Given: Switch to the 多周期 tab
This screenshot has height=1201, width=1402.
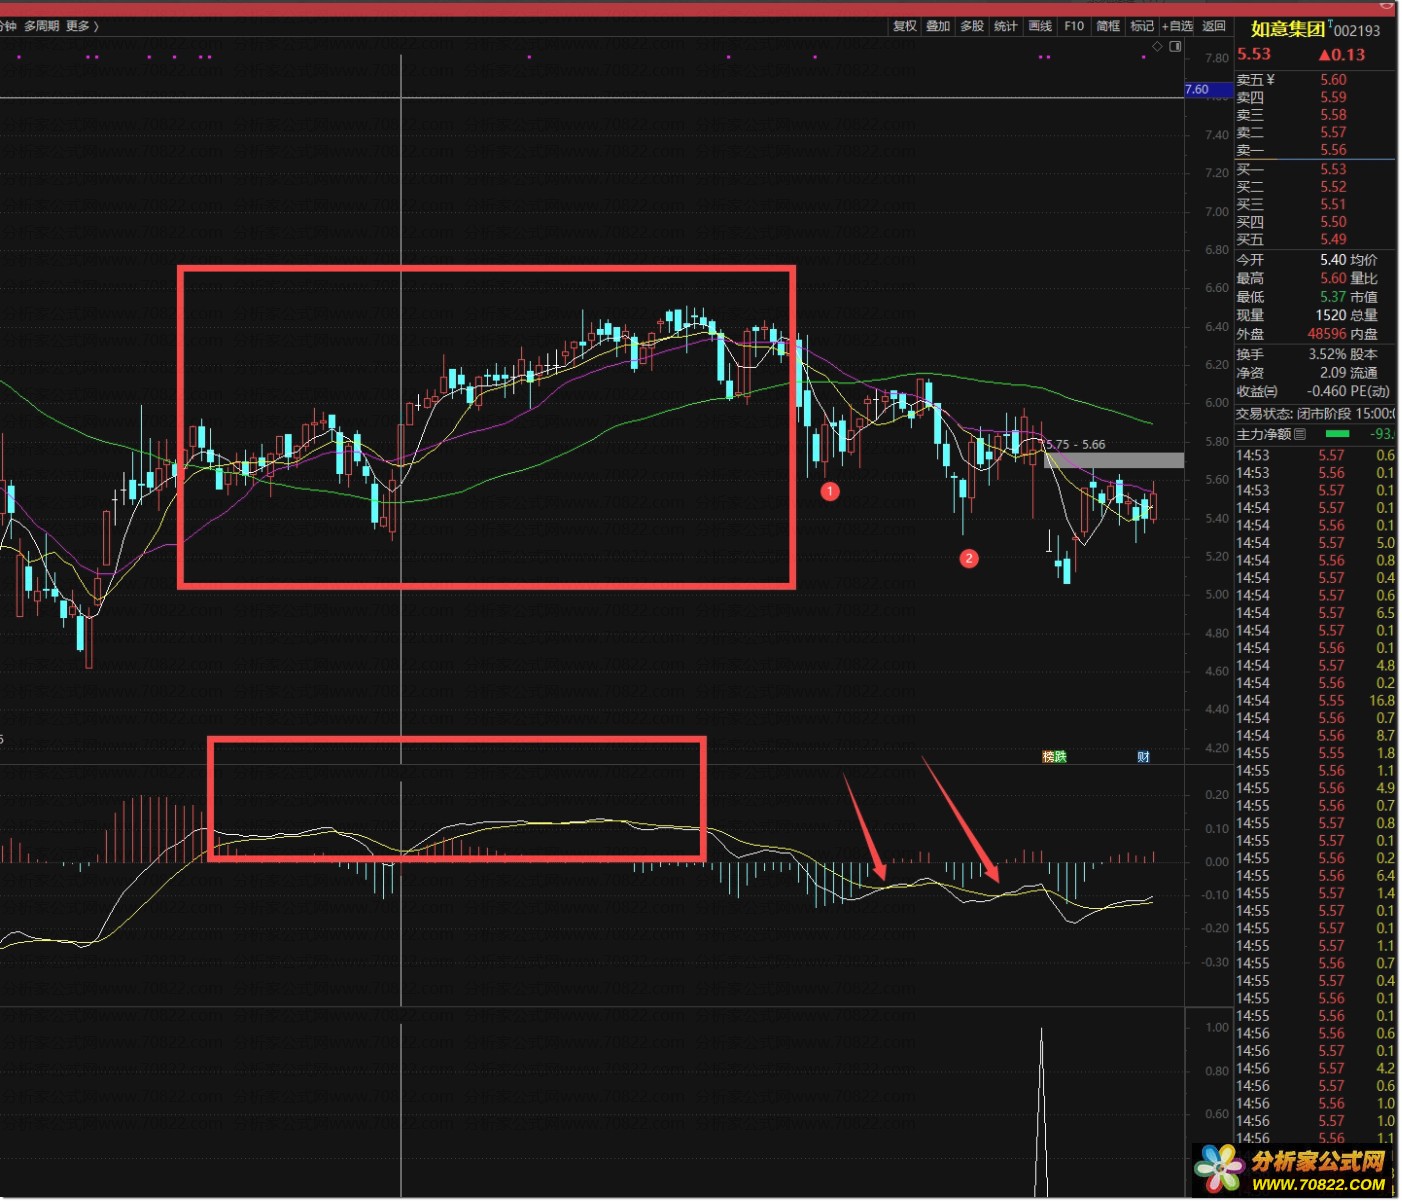Looking at the screenshot, I should point(41,26).
